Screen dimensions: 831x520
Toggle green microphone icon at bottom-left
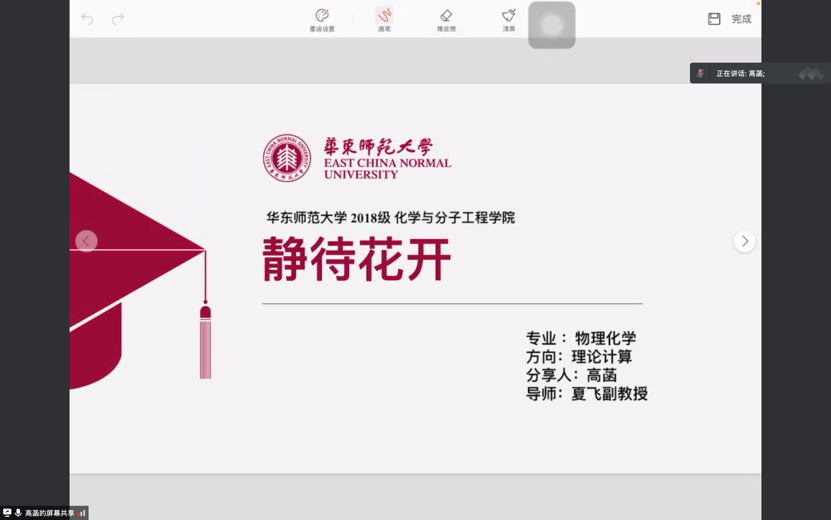18,513
